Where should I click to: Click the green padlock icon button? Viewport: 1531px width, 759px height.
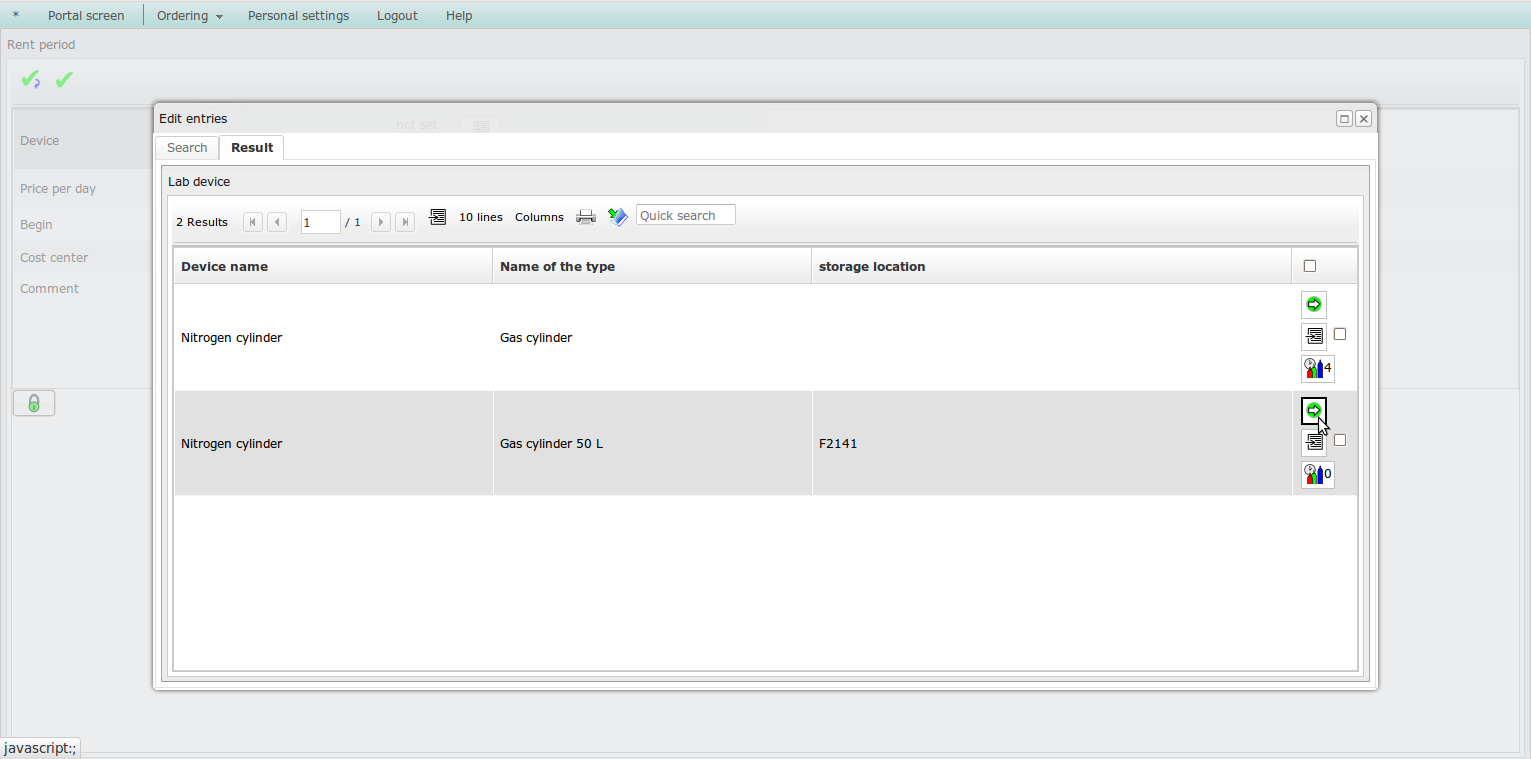[x=34, y=404]
